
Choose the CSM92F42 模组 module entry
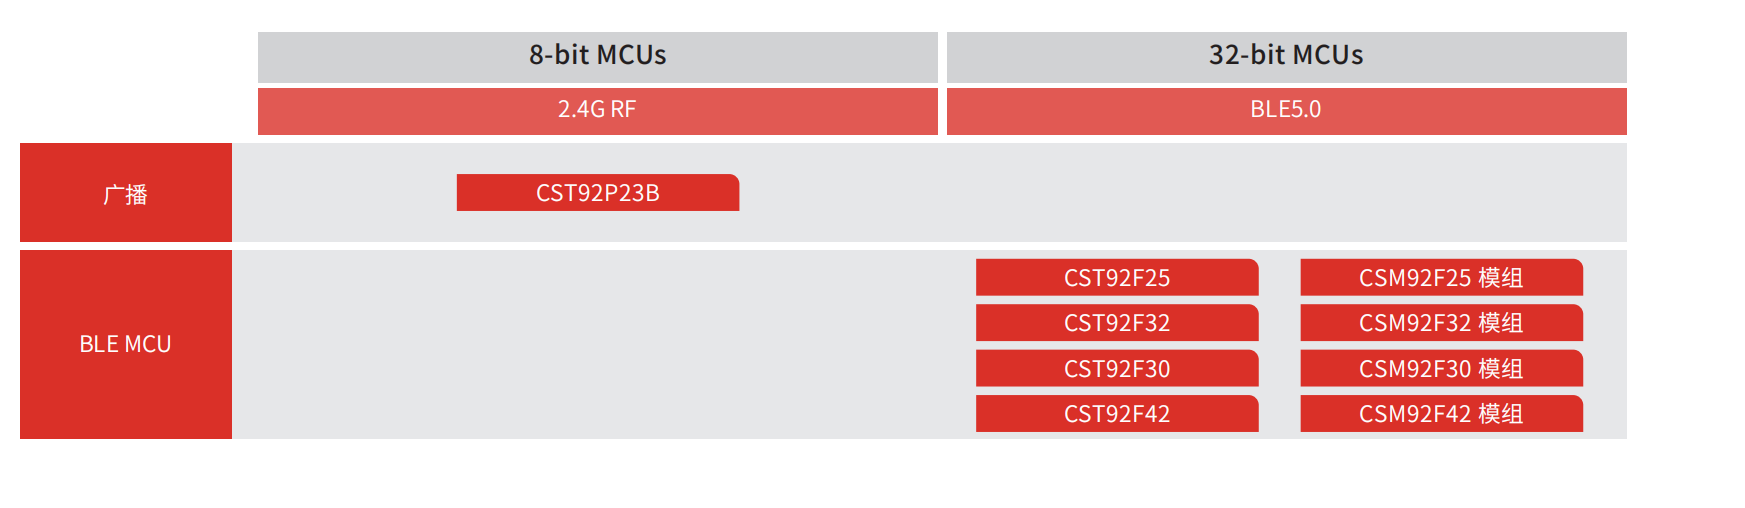pyautogui.click(x=1440, y=414)
